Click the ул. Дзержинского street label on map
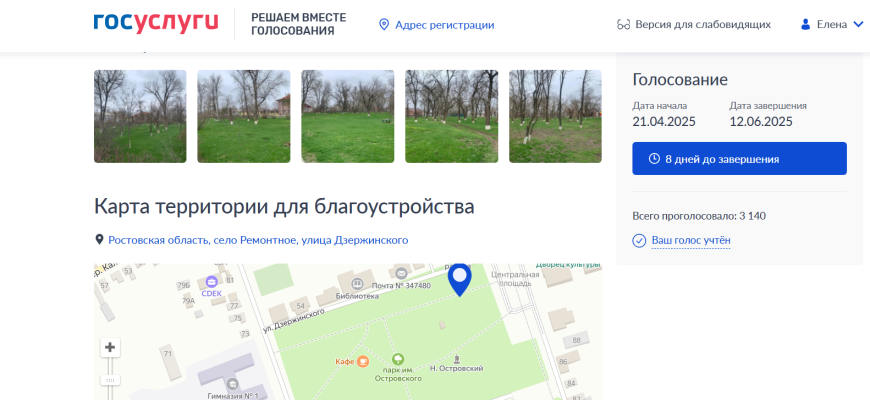The image size is (870, 400). 294,321
